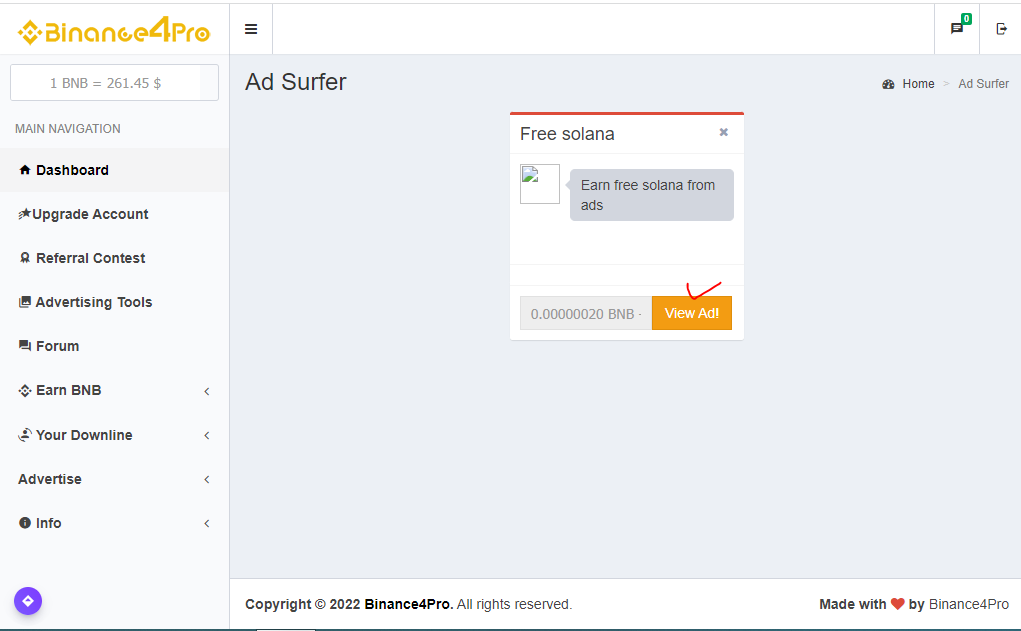
Task: Click the Free solana ad thumbnail image
Action: coord(540,184)
